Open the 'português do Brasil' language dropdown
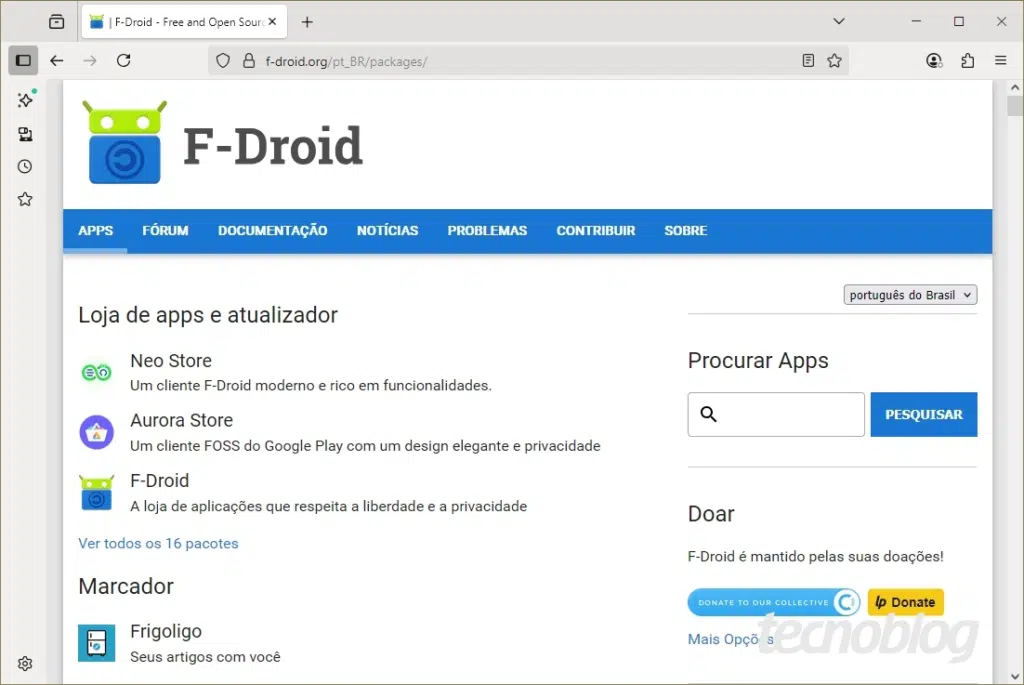 coord(909,294)
